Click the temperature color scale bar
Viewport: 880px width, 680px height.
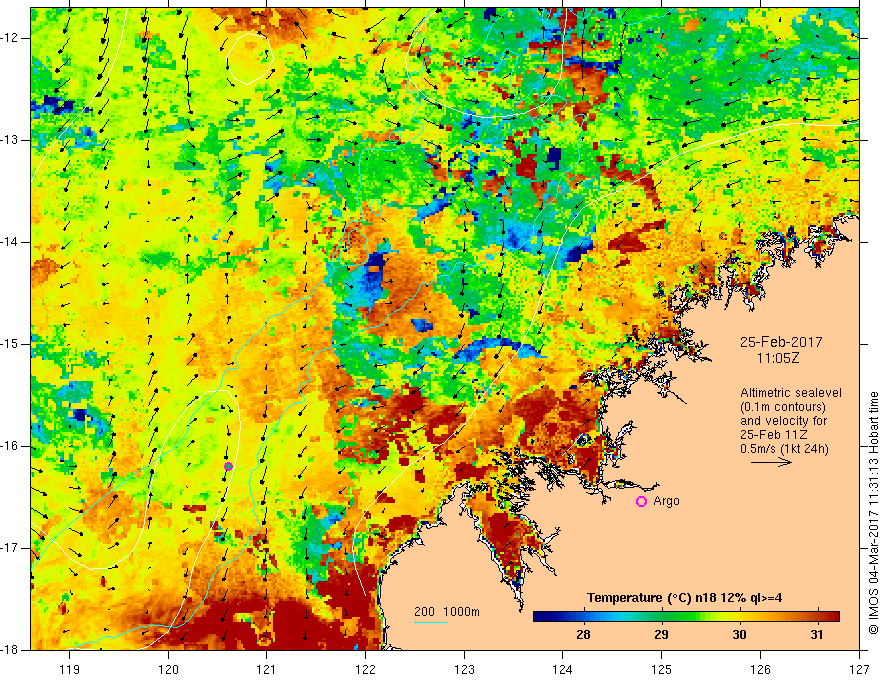tap(686, 616)
